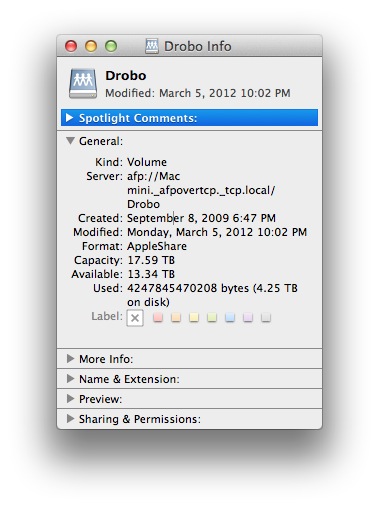Apply the purple label color
The width and height of the screenshot is (379, 508).
(248, 317)
